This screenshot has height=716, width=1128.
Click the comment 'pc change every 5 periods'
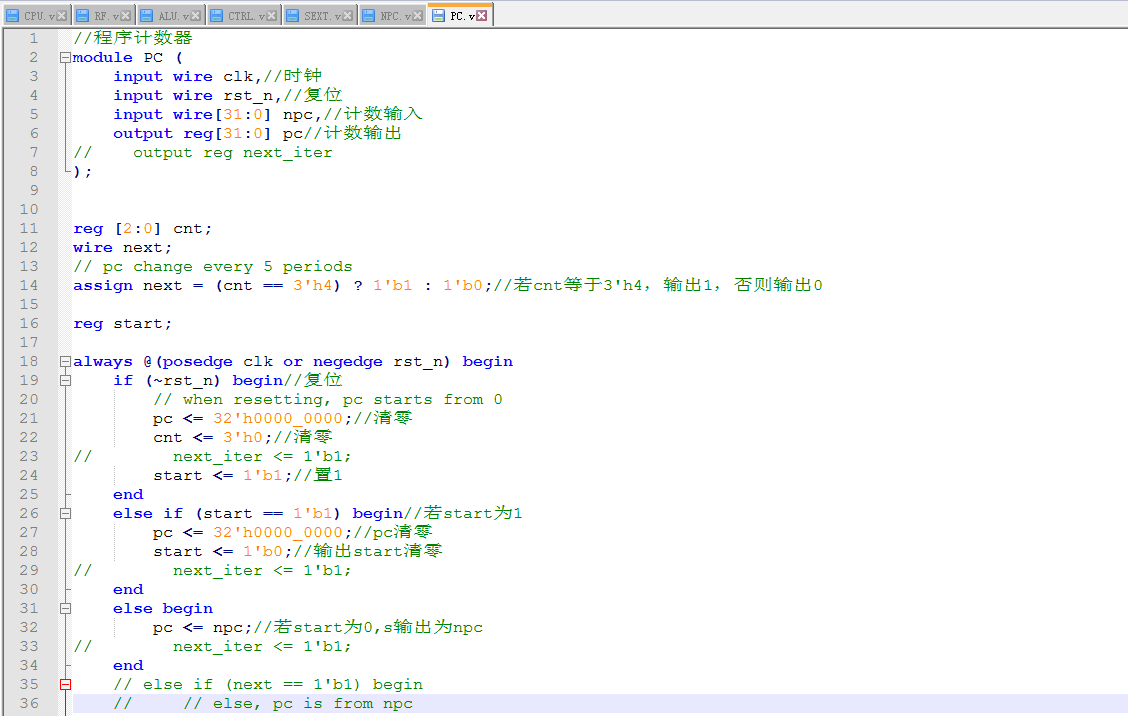[x=227, y=267]
